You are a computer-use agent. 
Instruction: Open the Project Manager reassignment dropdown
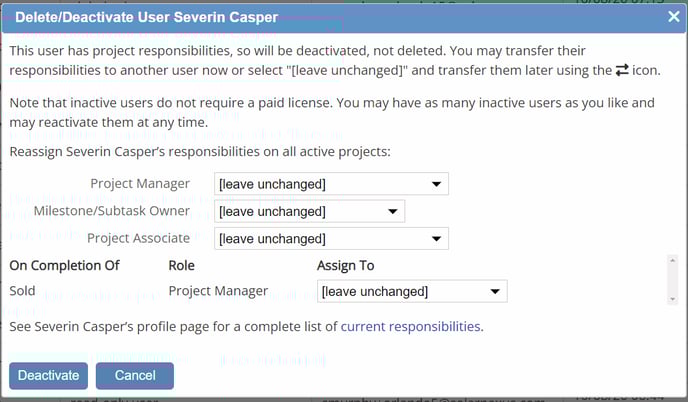click(331, 184)
